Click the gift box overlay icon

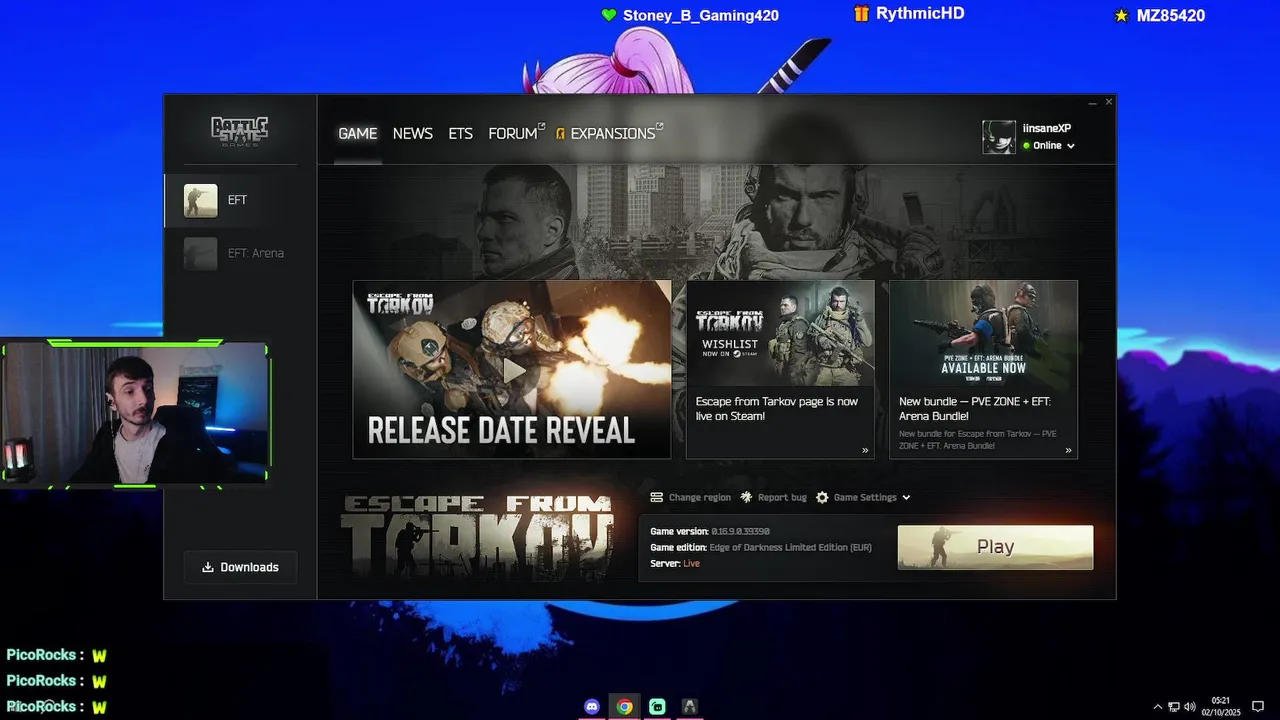[x=861, y=14]
